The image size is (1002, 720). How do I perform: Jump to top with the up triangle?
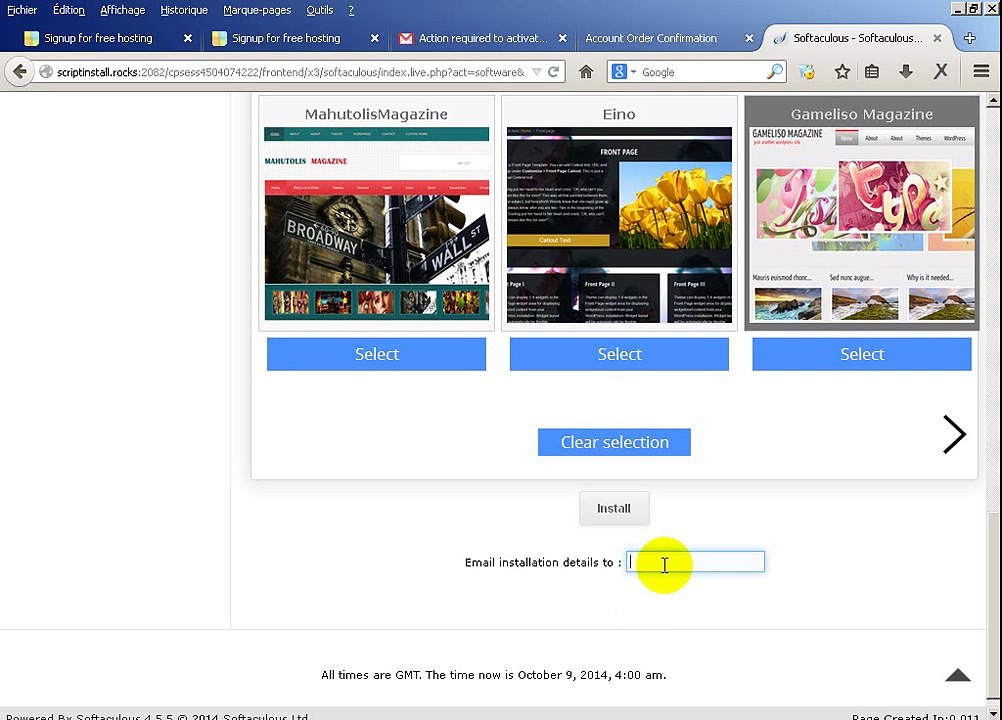coord(957,675)
